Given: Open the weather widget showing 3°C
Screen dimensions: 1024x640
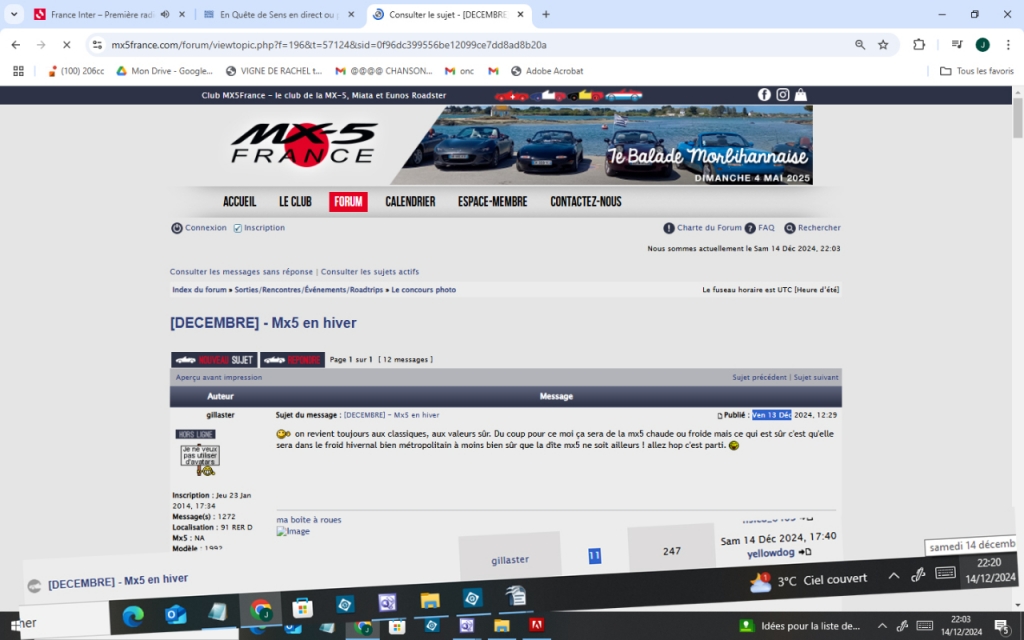Looking at the screenshot, I should coord(808,580).
